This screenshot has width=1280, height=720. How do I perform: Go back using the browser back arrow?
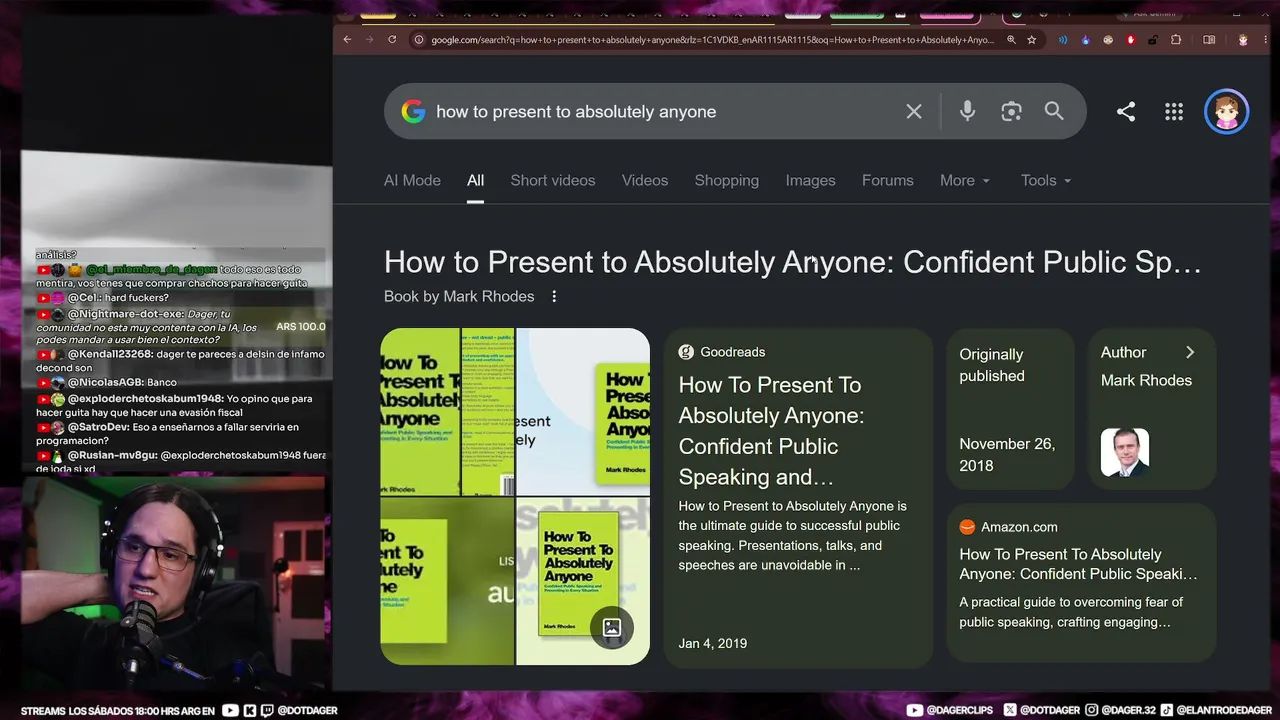pyautogui.click(x=347, y=40)
